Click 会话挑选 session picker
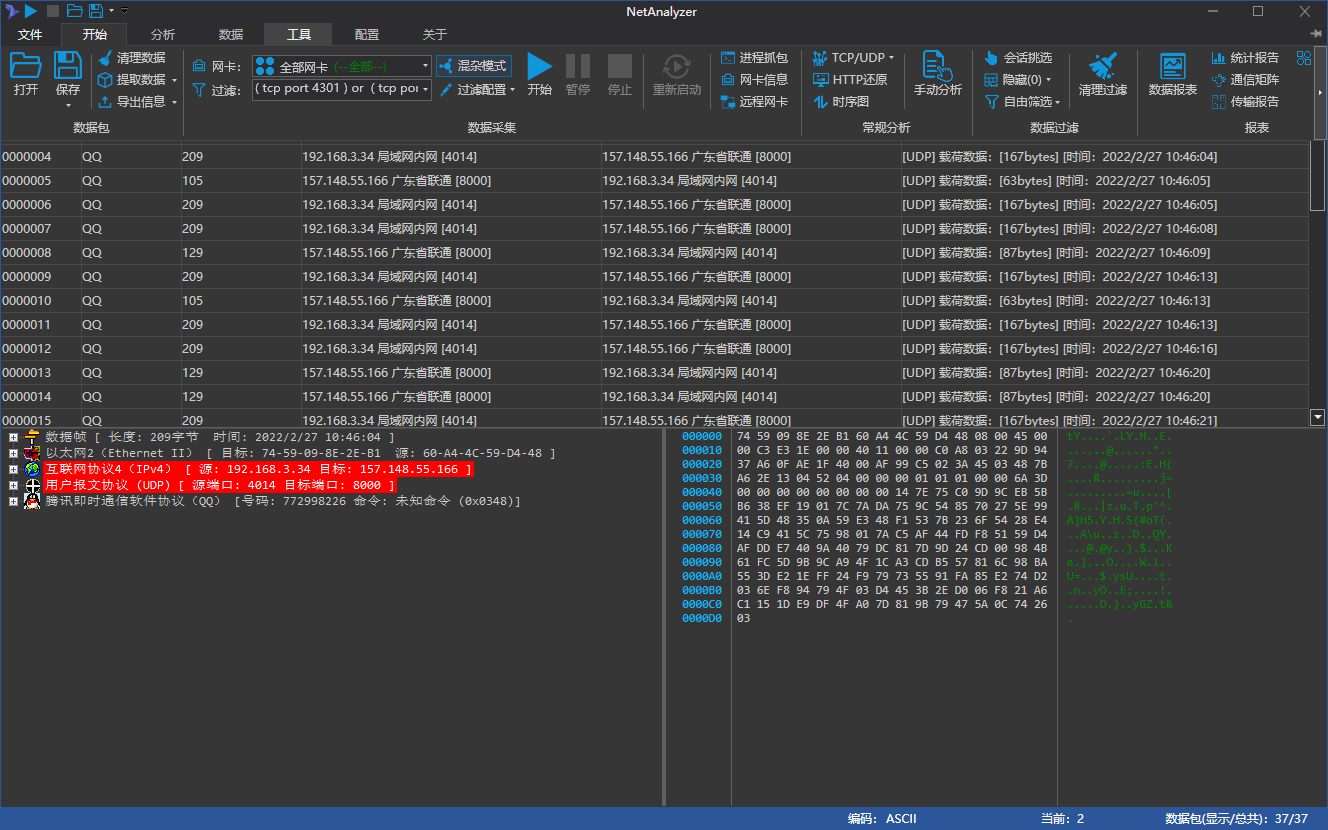This screenshot has height=830, width=1328. click(x=1018, y=58)
